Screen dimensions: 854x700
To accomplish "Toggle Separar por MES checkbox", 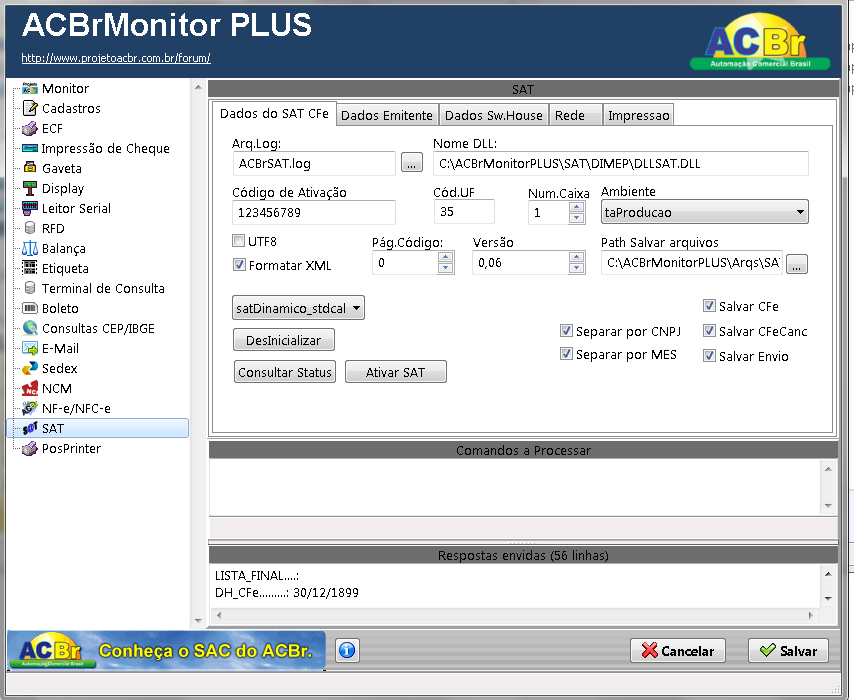I will coord(566,354).
